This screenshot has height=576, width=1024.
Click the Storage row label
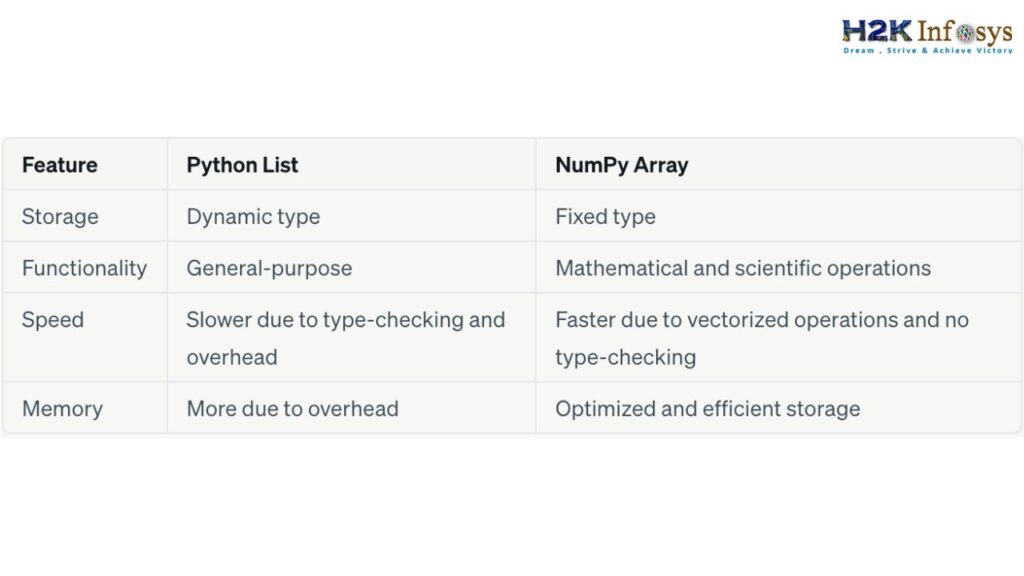[60, 216]
